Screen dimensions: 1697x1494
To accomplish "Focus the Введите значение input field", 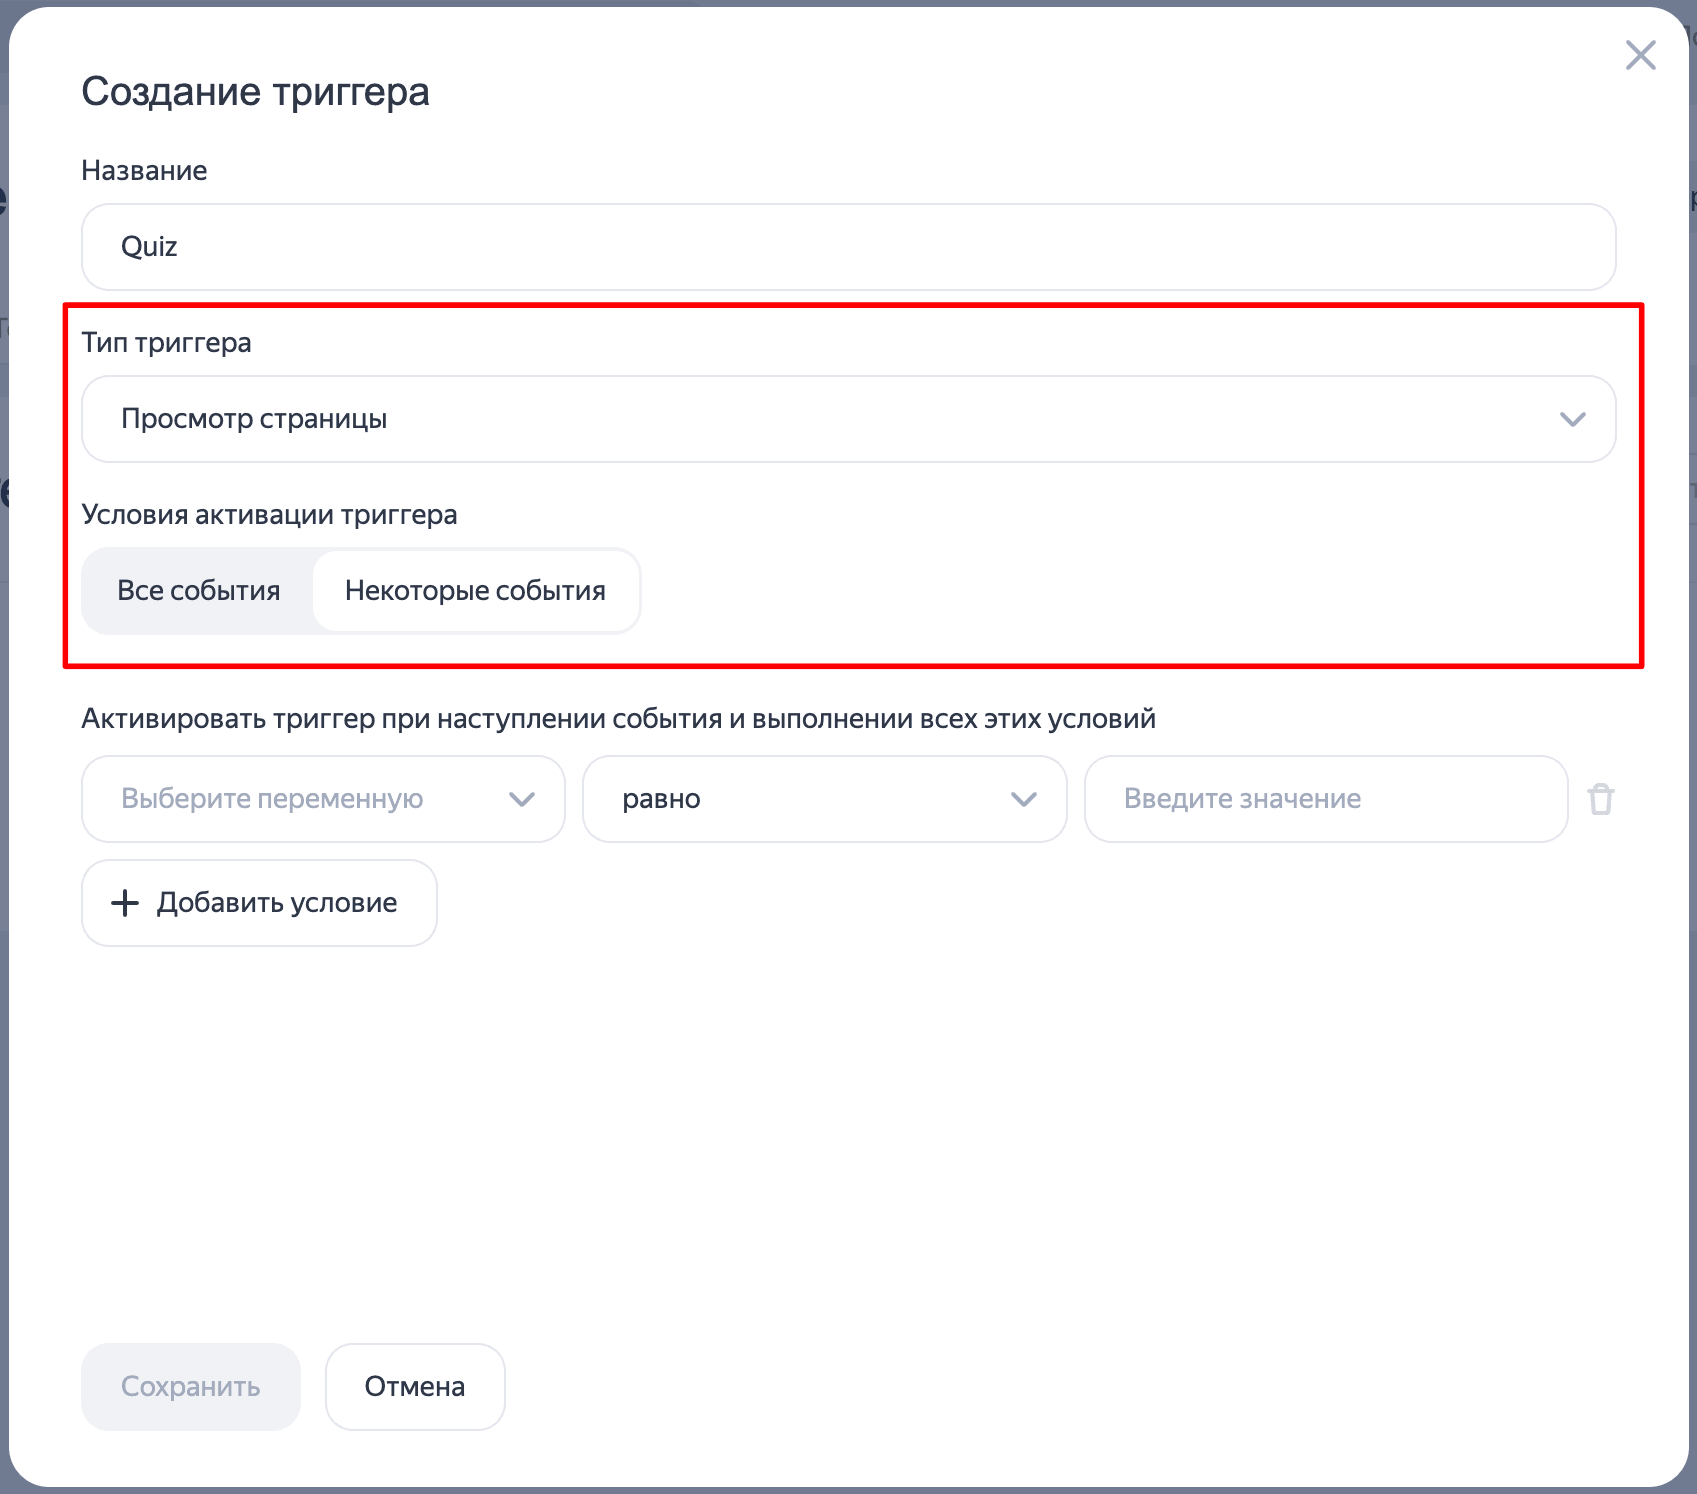I will tap(1326, 799).
